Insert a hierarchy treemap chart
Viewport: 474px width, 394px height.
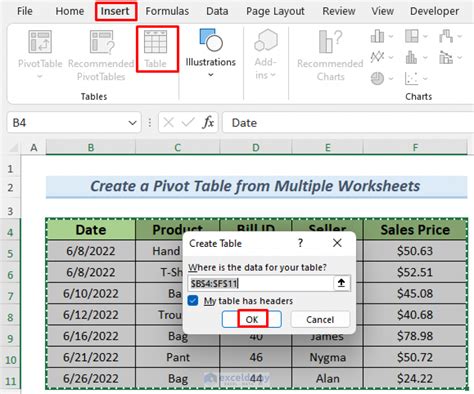coord(412,36)
